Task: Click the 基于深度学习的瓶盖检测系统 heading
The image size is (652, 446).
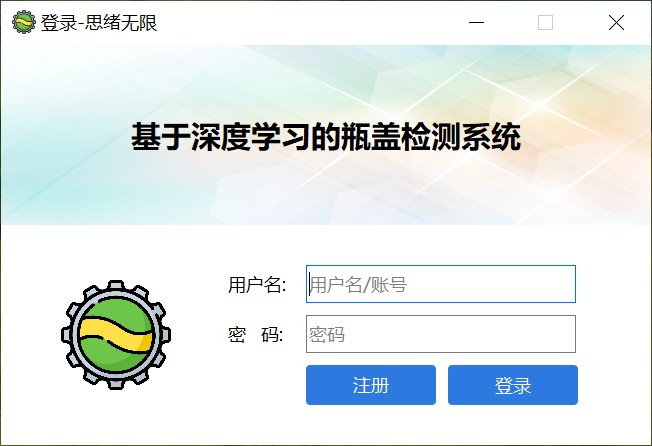Action: pyautogui.click(x=326, y=136)
